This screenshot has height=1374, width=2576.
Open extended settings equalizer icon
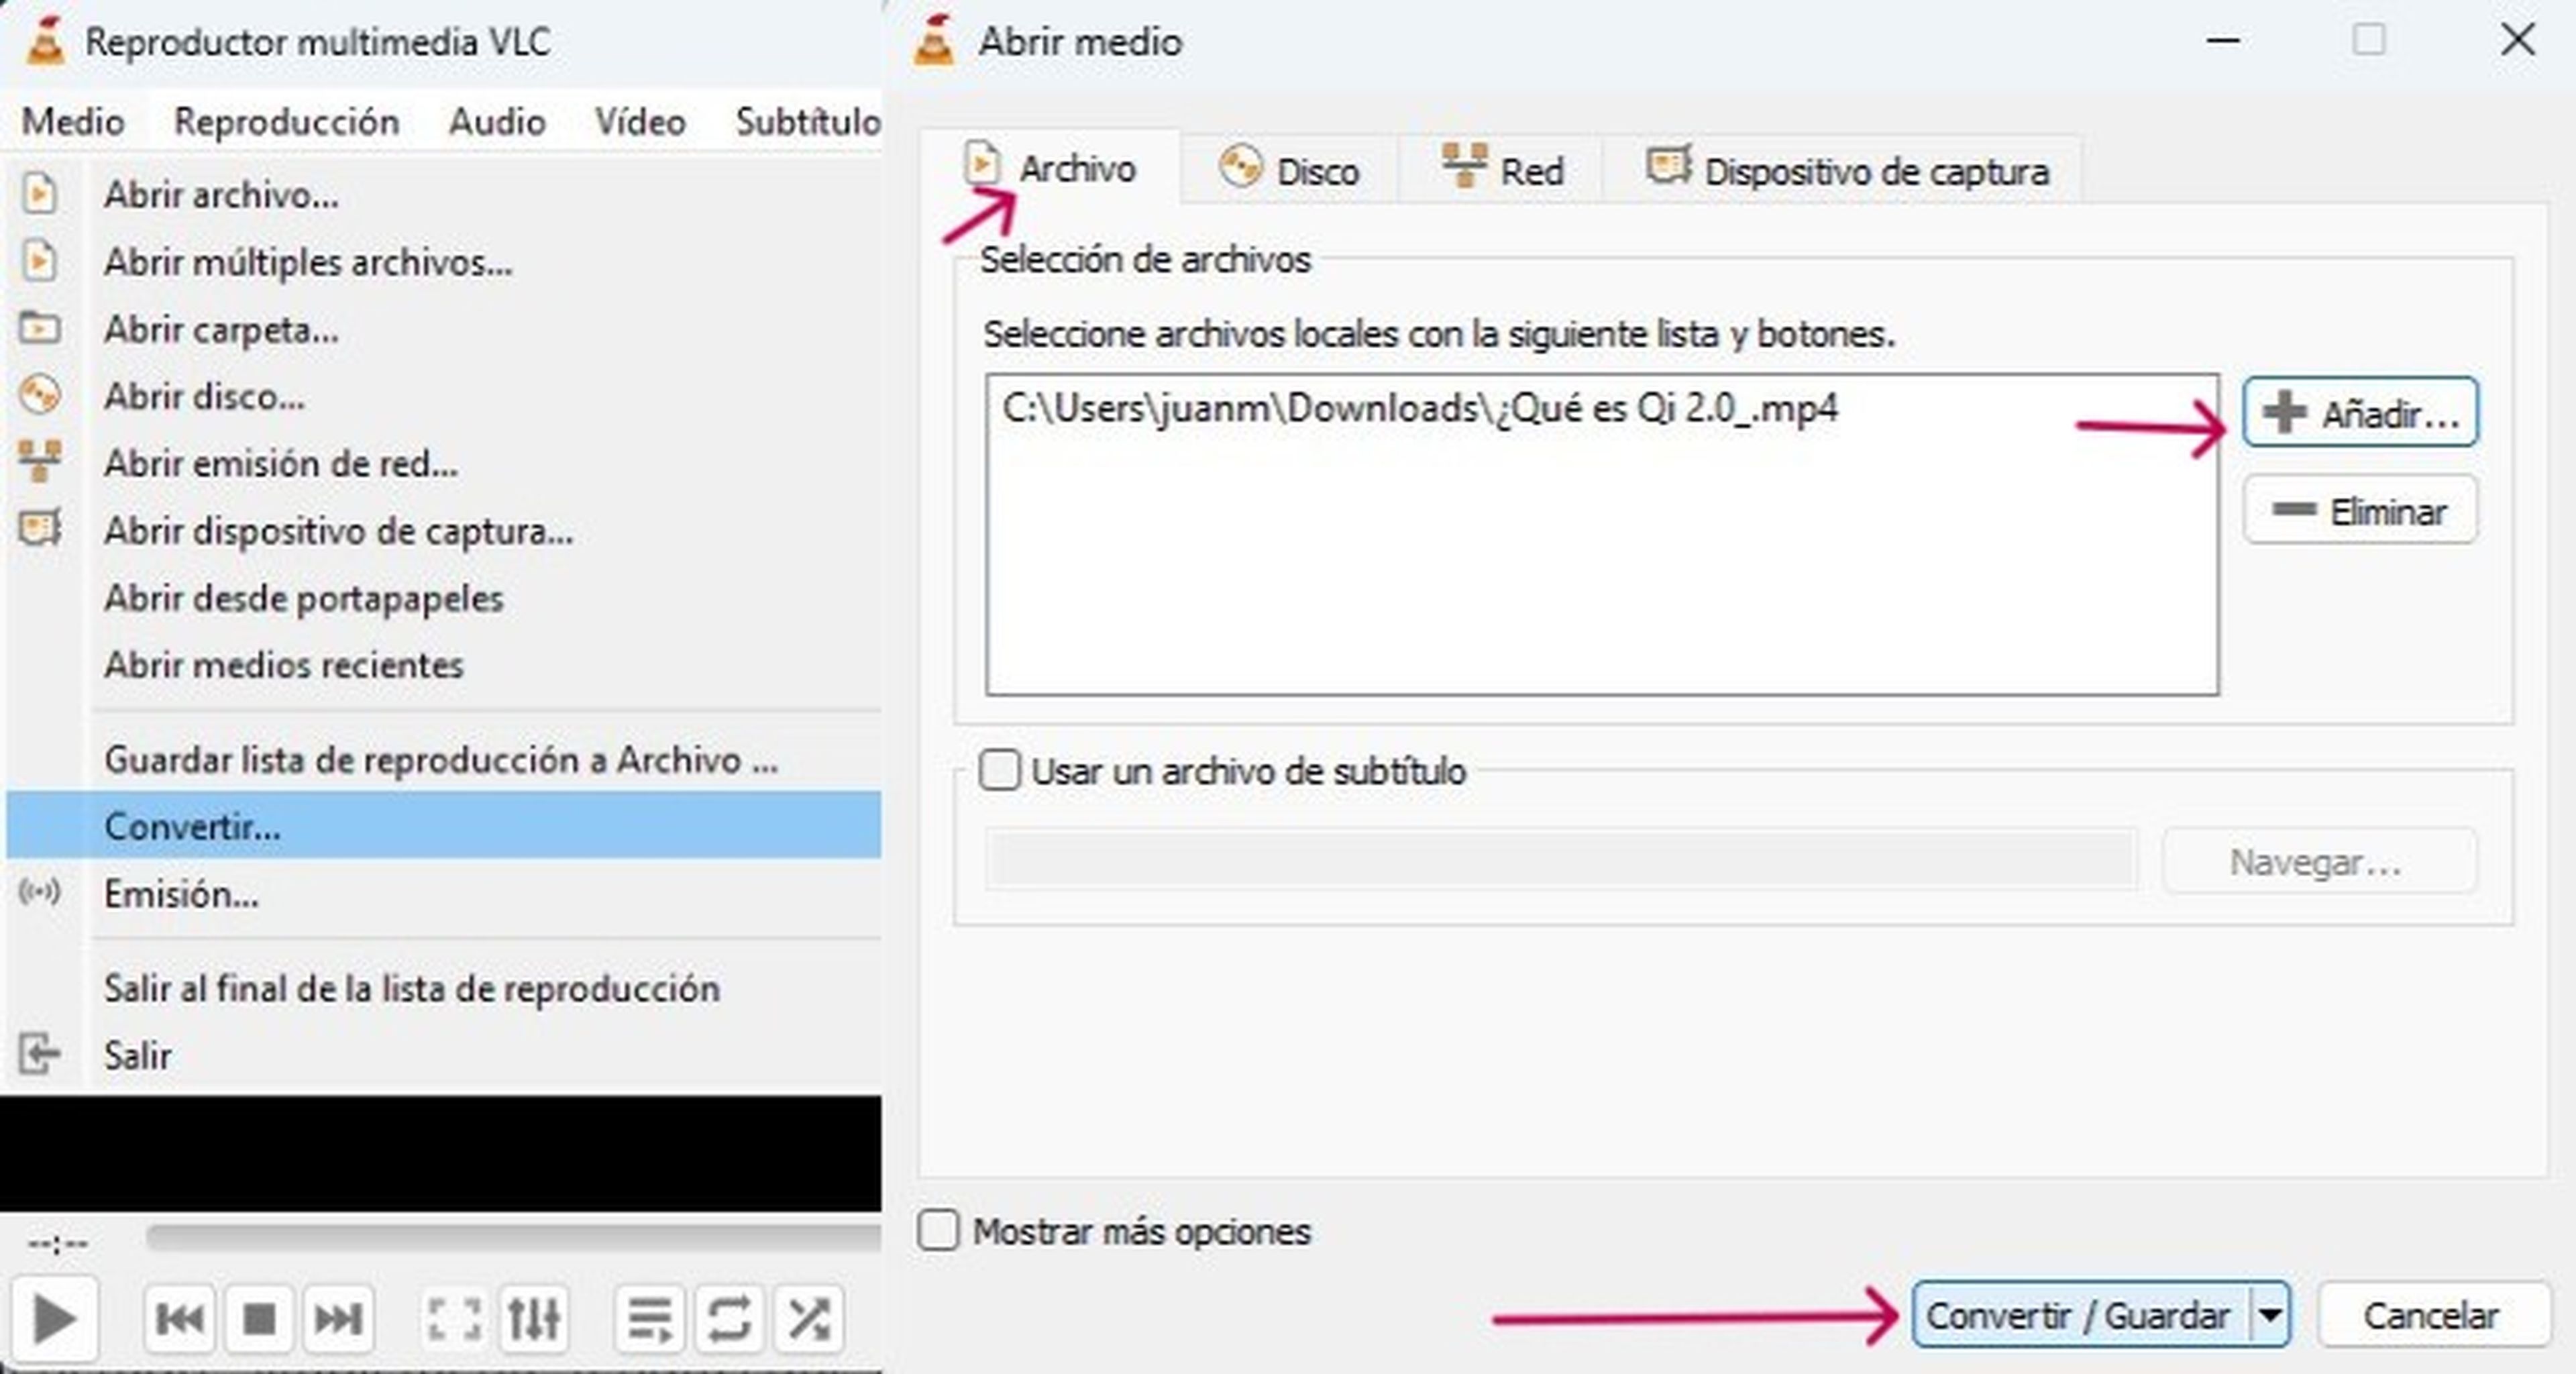point(533,1319)
